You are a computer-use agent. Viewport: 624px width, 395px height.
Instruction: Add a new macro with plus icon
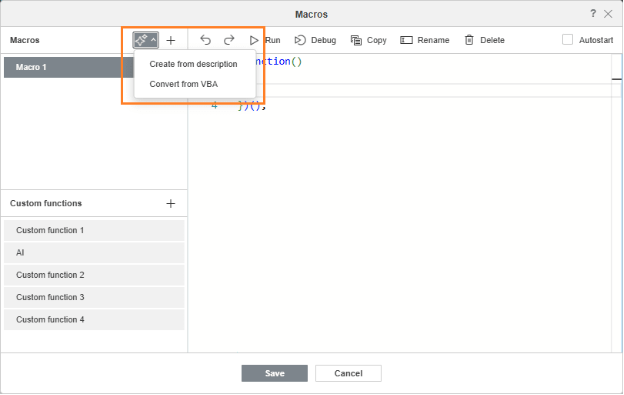171,40
